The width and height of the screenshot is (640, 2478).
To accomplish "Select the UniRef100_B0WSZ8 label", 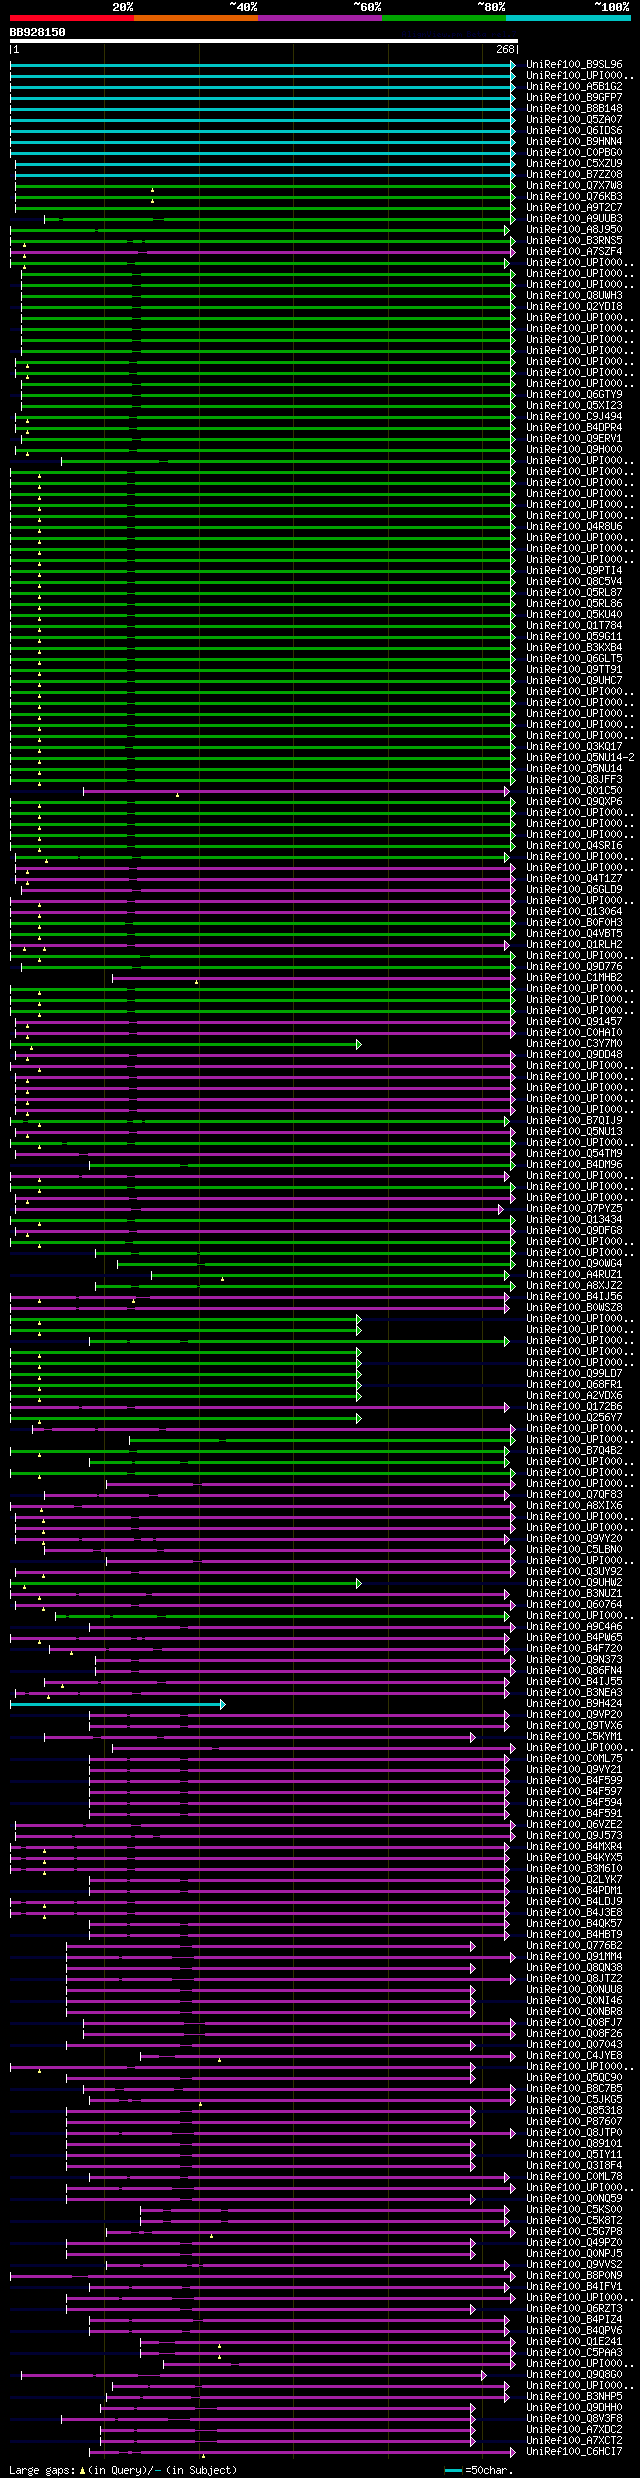I will [574, 1308].
